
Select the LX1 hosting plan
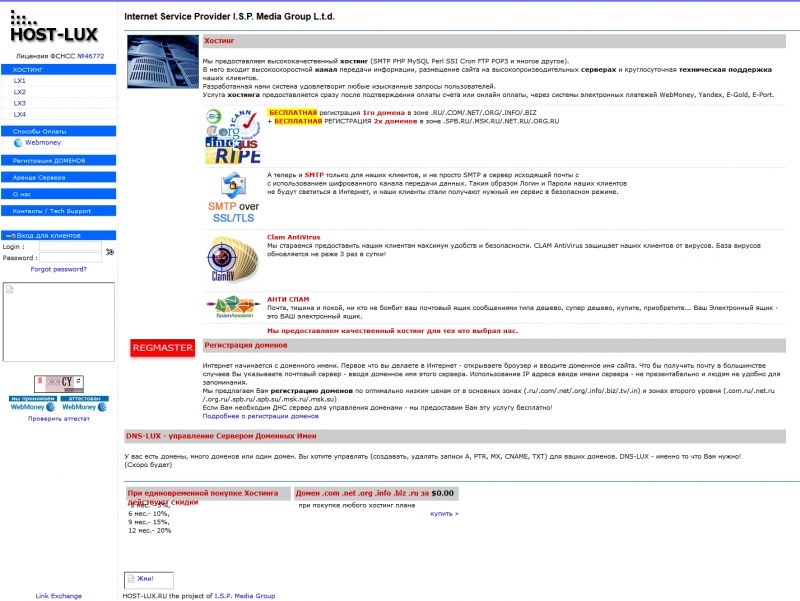19,81
